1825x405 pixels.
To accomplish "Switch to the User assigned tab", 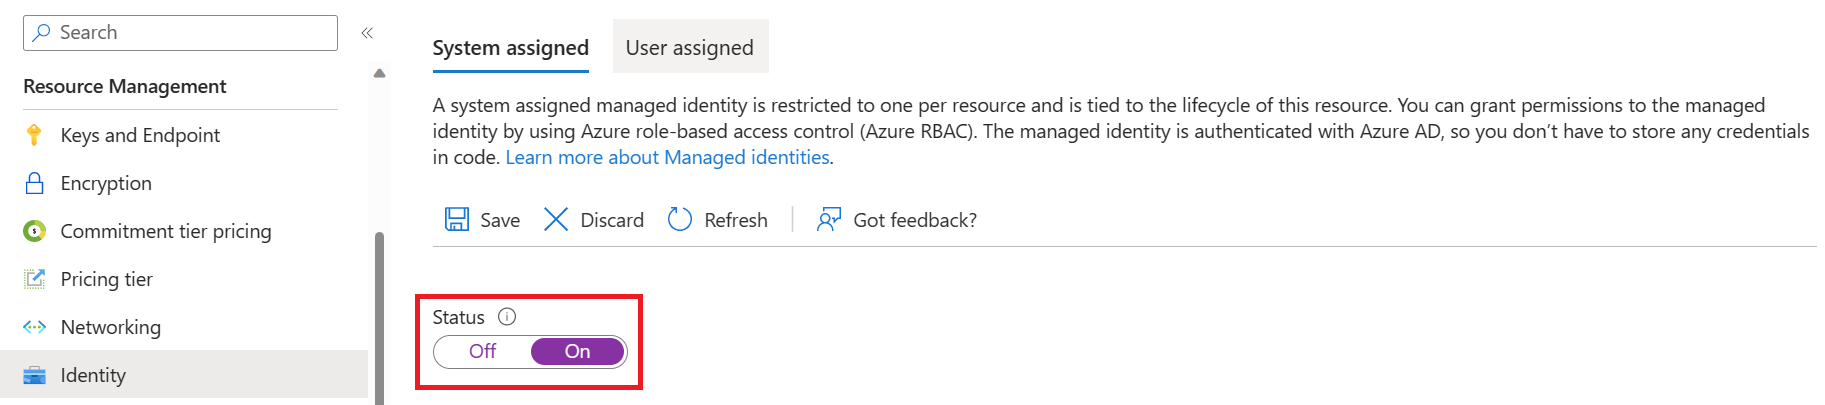I will (689, 48).
